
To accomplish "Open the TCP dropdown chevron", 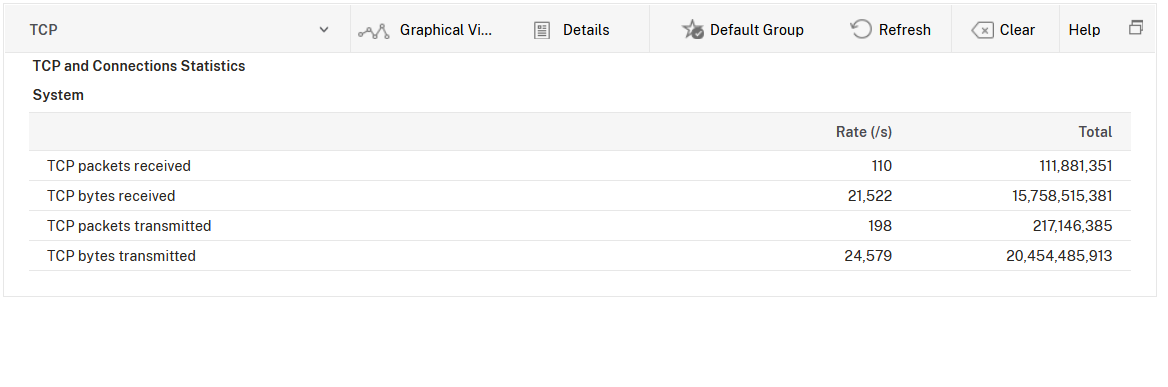I will [x=324, y=30].
